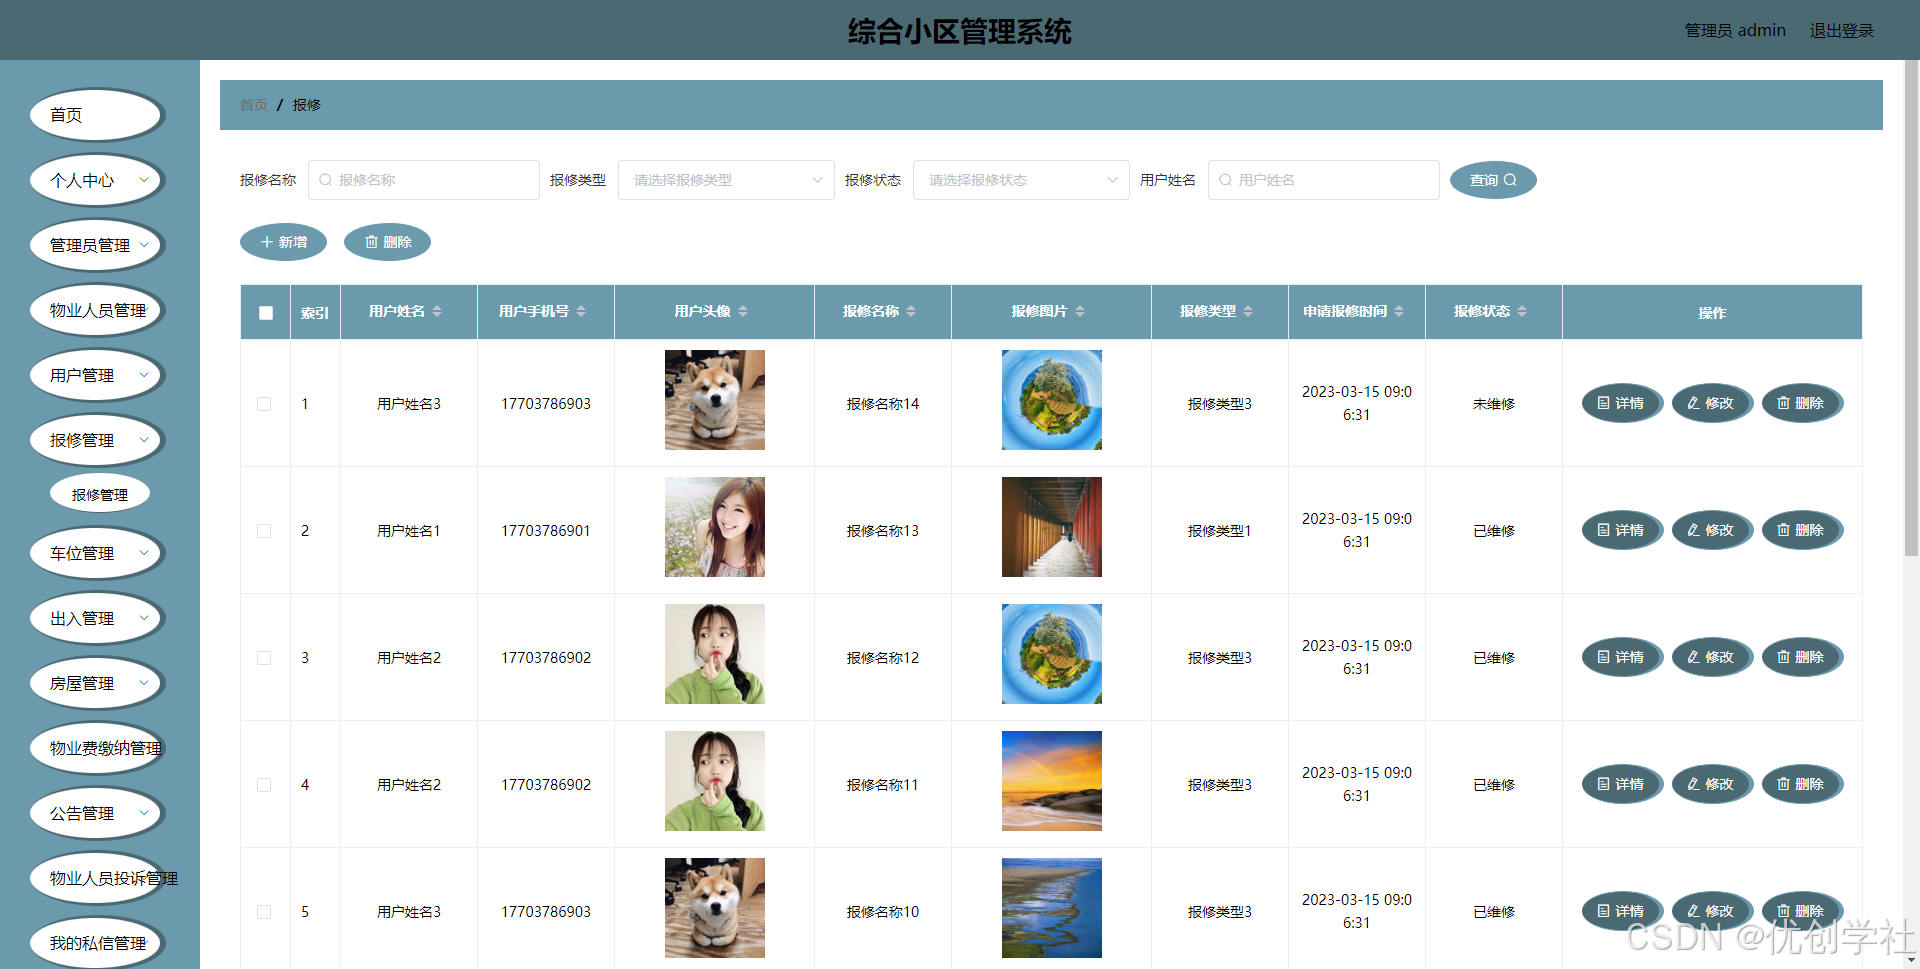The image size is (1920, 969).
Task: Click the 退出登录 logout link
Action: pyautogui.click(x=1841, y=31)
